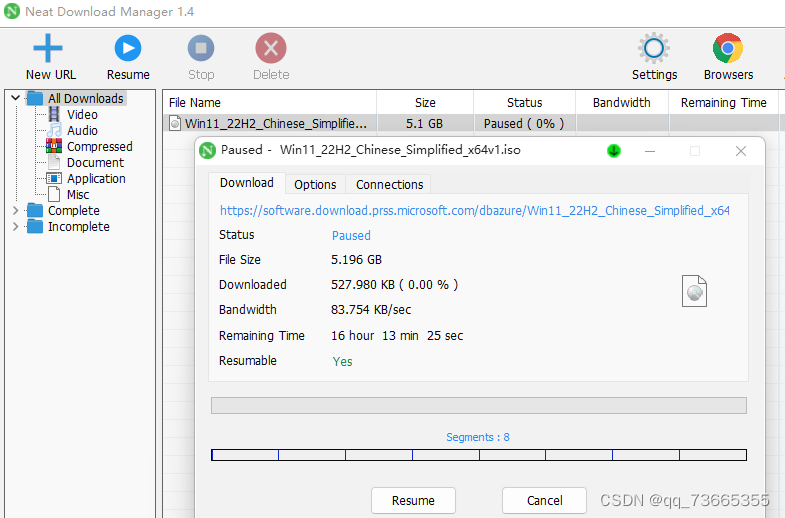Click the ISO file icon in dialog
This screenshot has width=785, height=518.
click(x=694, y=291)
